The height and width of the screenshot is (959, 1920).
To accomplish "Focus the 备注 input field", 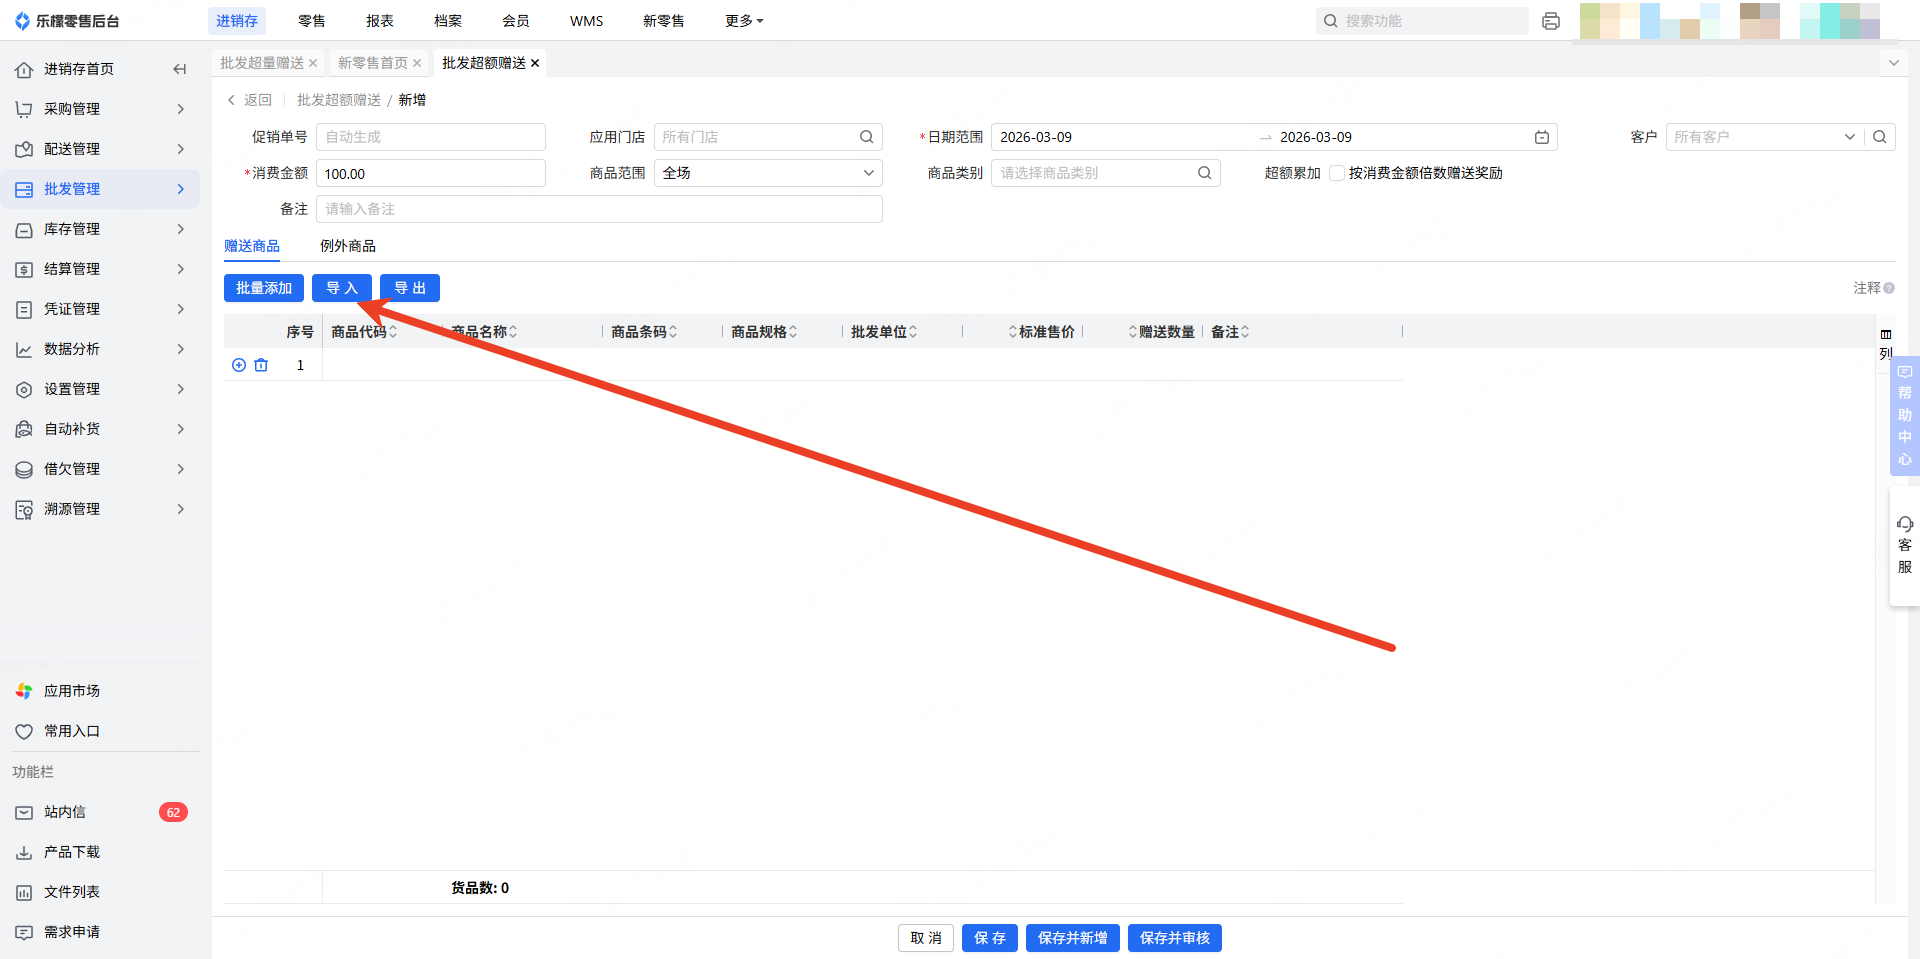I will click(599, 209).
